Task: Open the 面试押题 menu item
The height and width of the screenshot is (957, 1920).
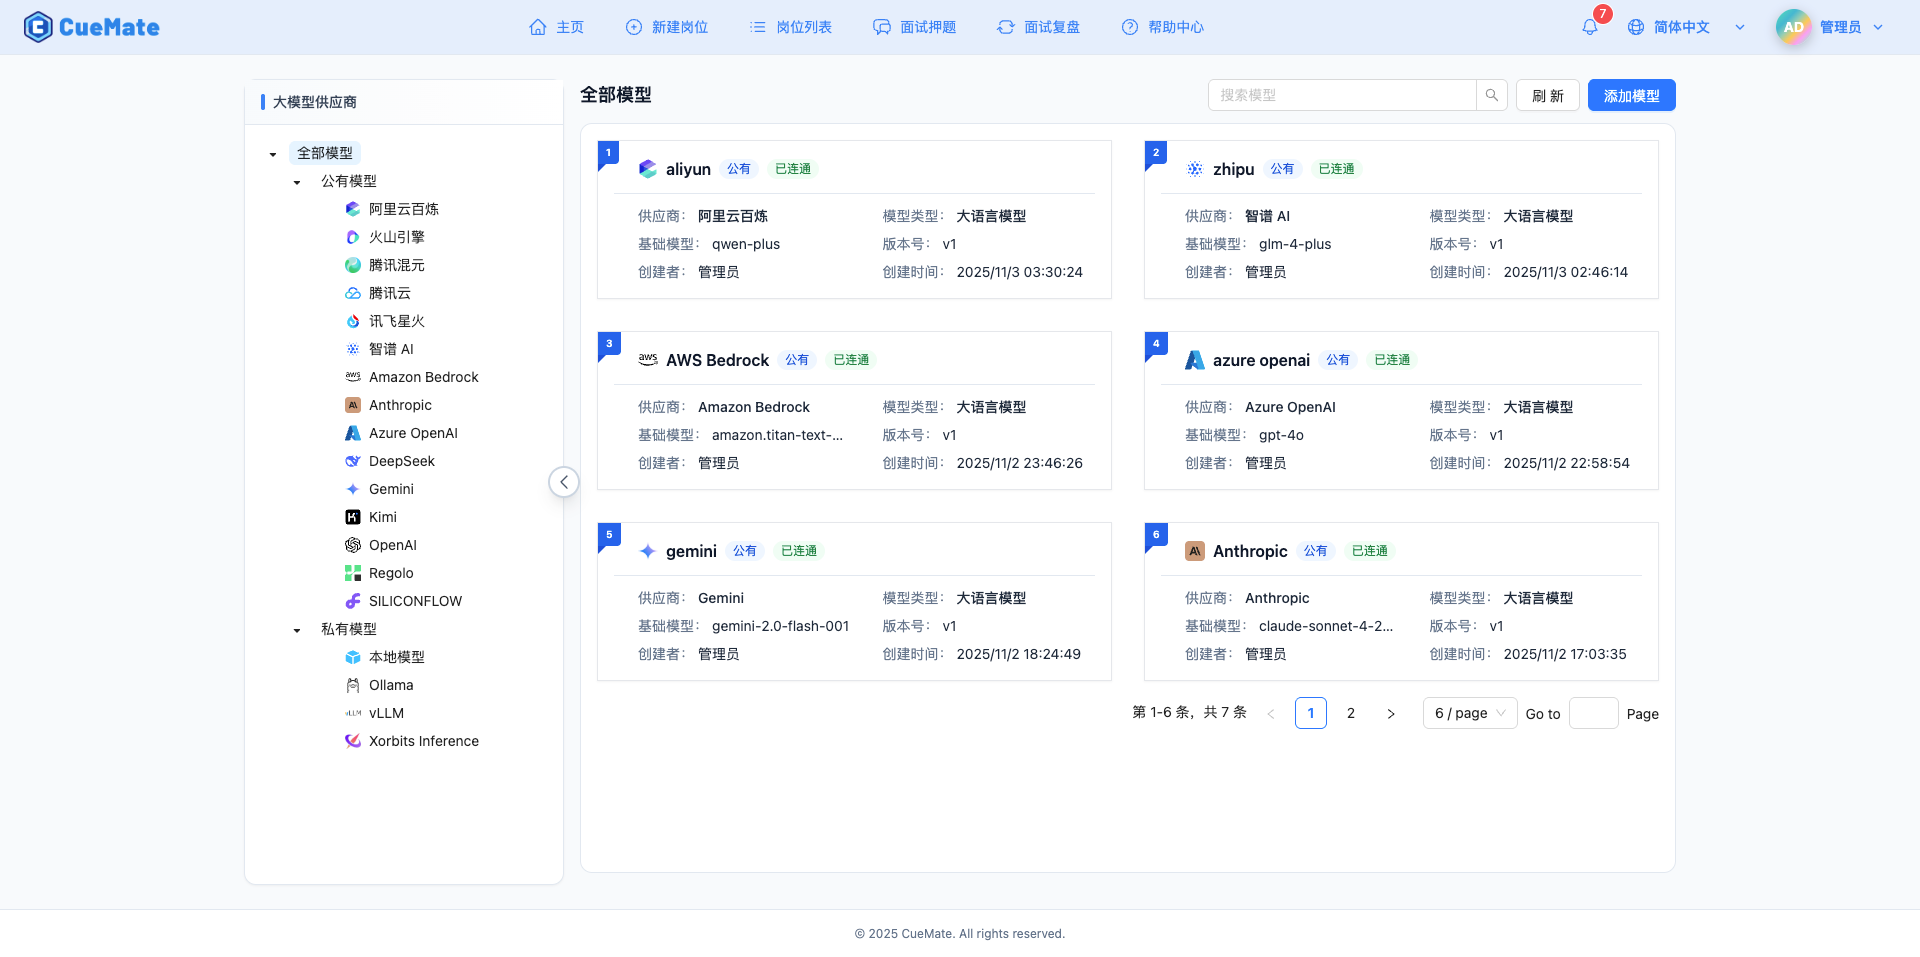Action: tap(914, 27)
